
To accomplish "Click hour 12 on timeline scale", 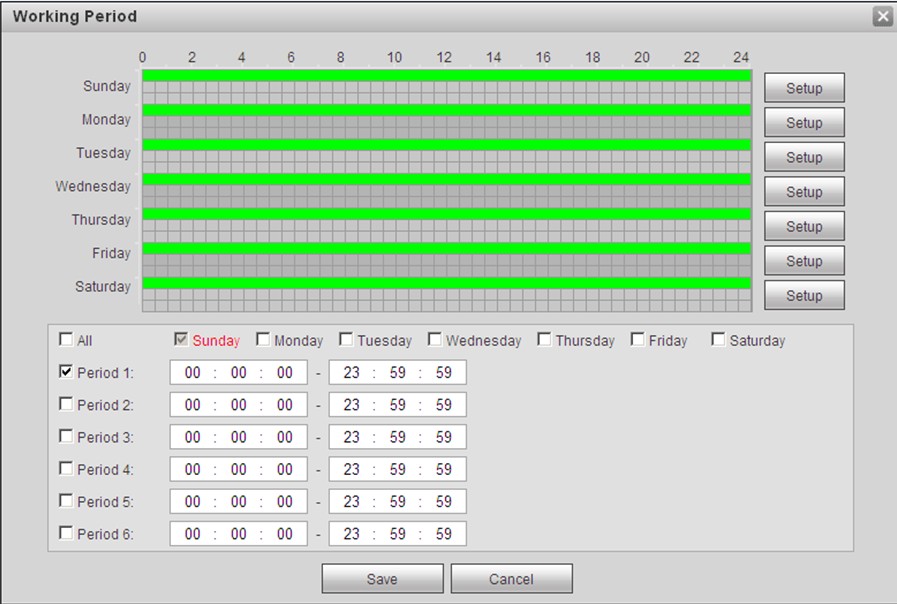I will click(x=444, y=57).
